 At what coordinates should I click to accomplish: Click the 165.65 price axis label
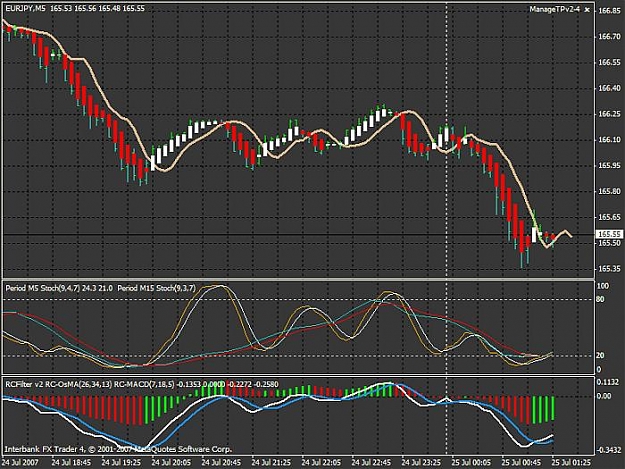(609, 217)
